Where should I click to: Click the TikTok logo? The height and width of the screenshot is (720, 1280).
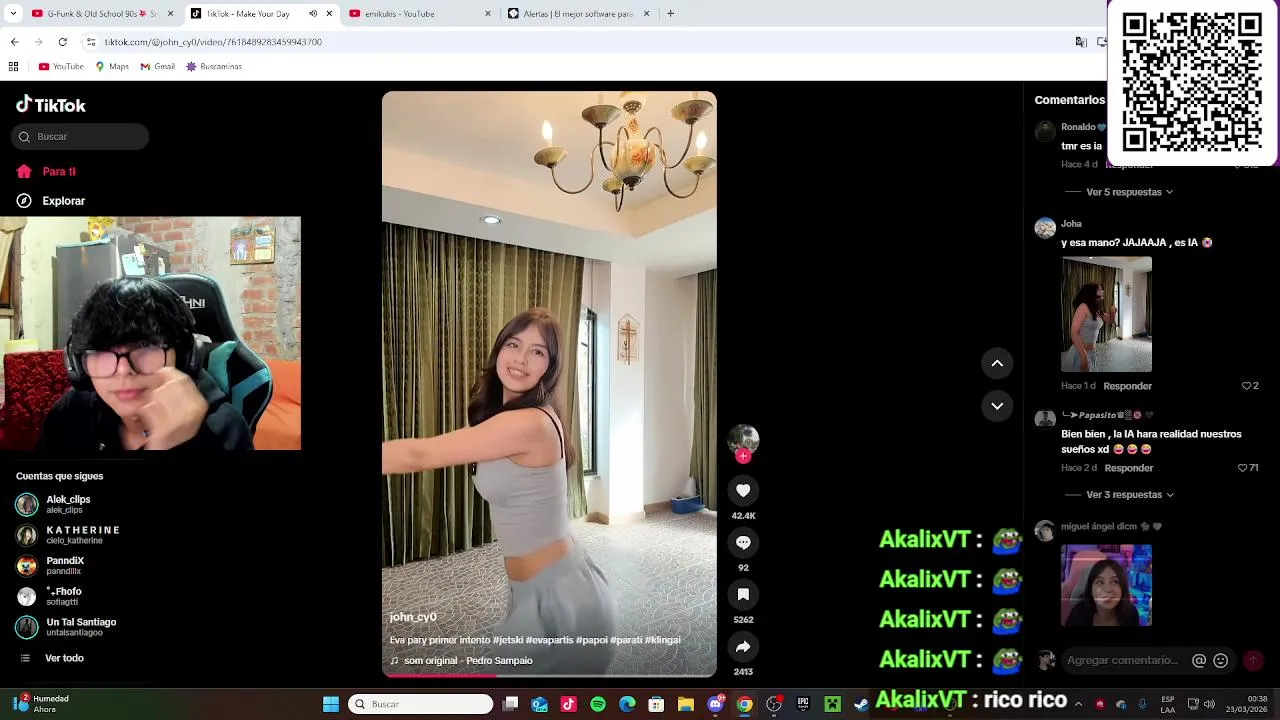coord(51,105)
